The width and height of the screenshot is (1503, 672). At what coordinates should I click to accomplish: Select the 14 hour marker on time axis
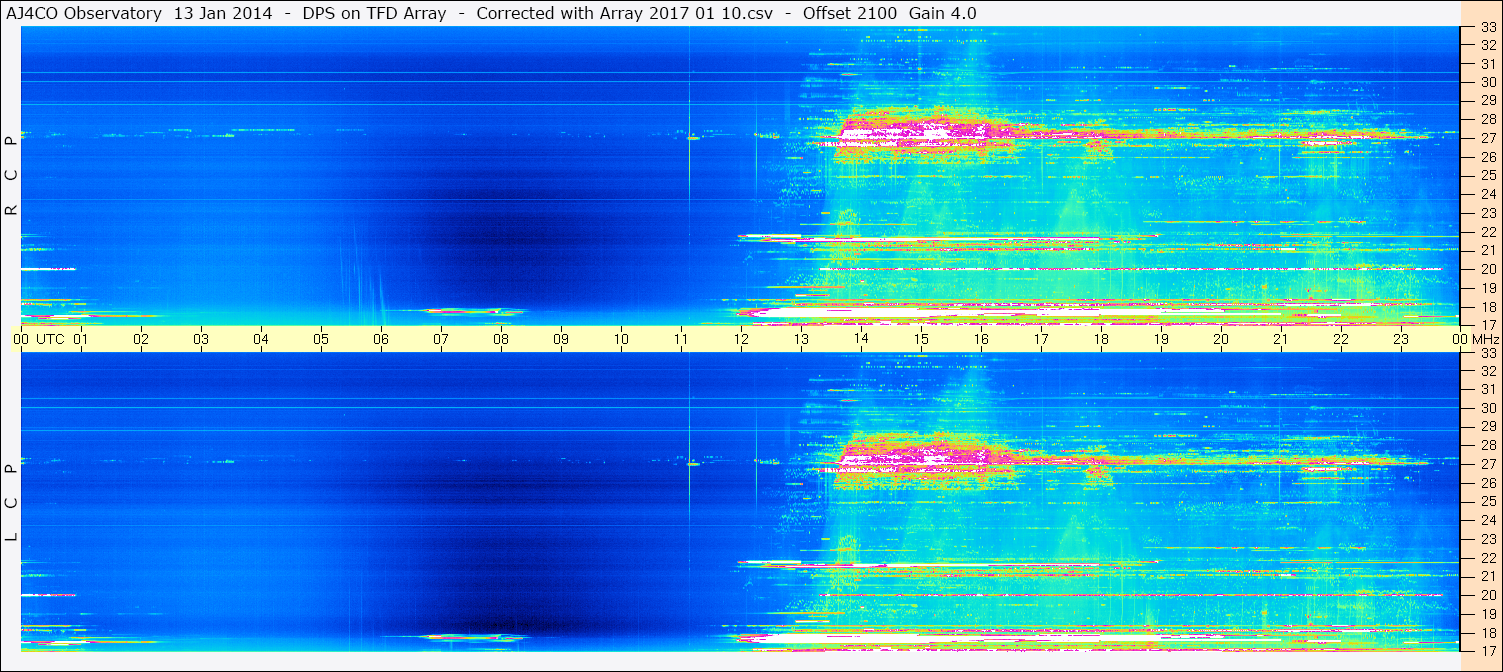[x=861, y=339]
